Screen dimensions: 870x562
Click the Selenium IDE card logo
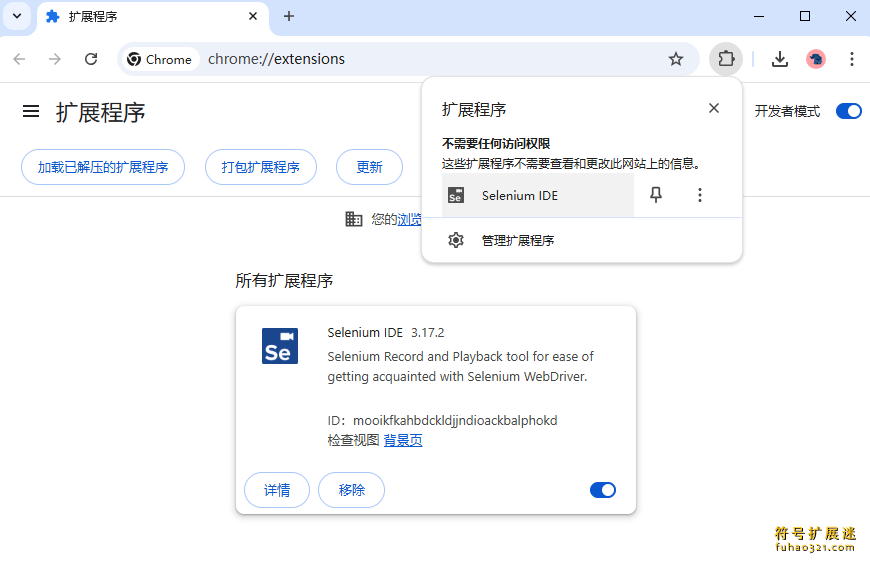[280, 346]
